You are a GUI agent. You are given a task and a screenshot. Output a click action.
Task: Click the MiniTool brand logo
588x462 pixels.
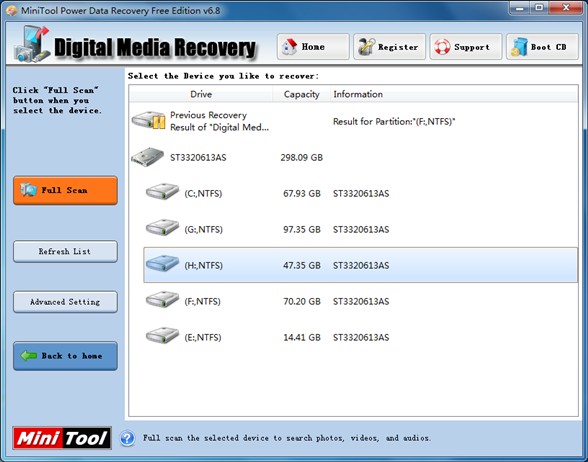tap(62, 438)
